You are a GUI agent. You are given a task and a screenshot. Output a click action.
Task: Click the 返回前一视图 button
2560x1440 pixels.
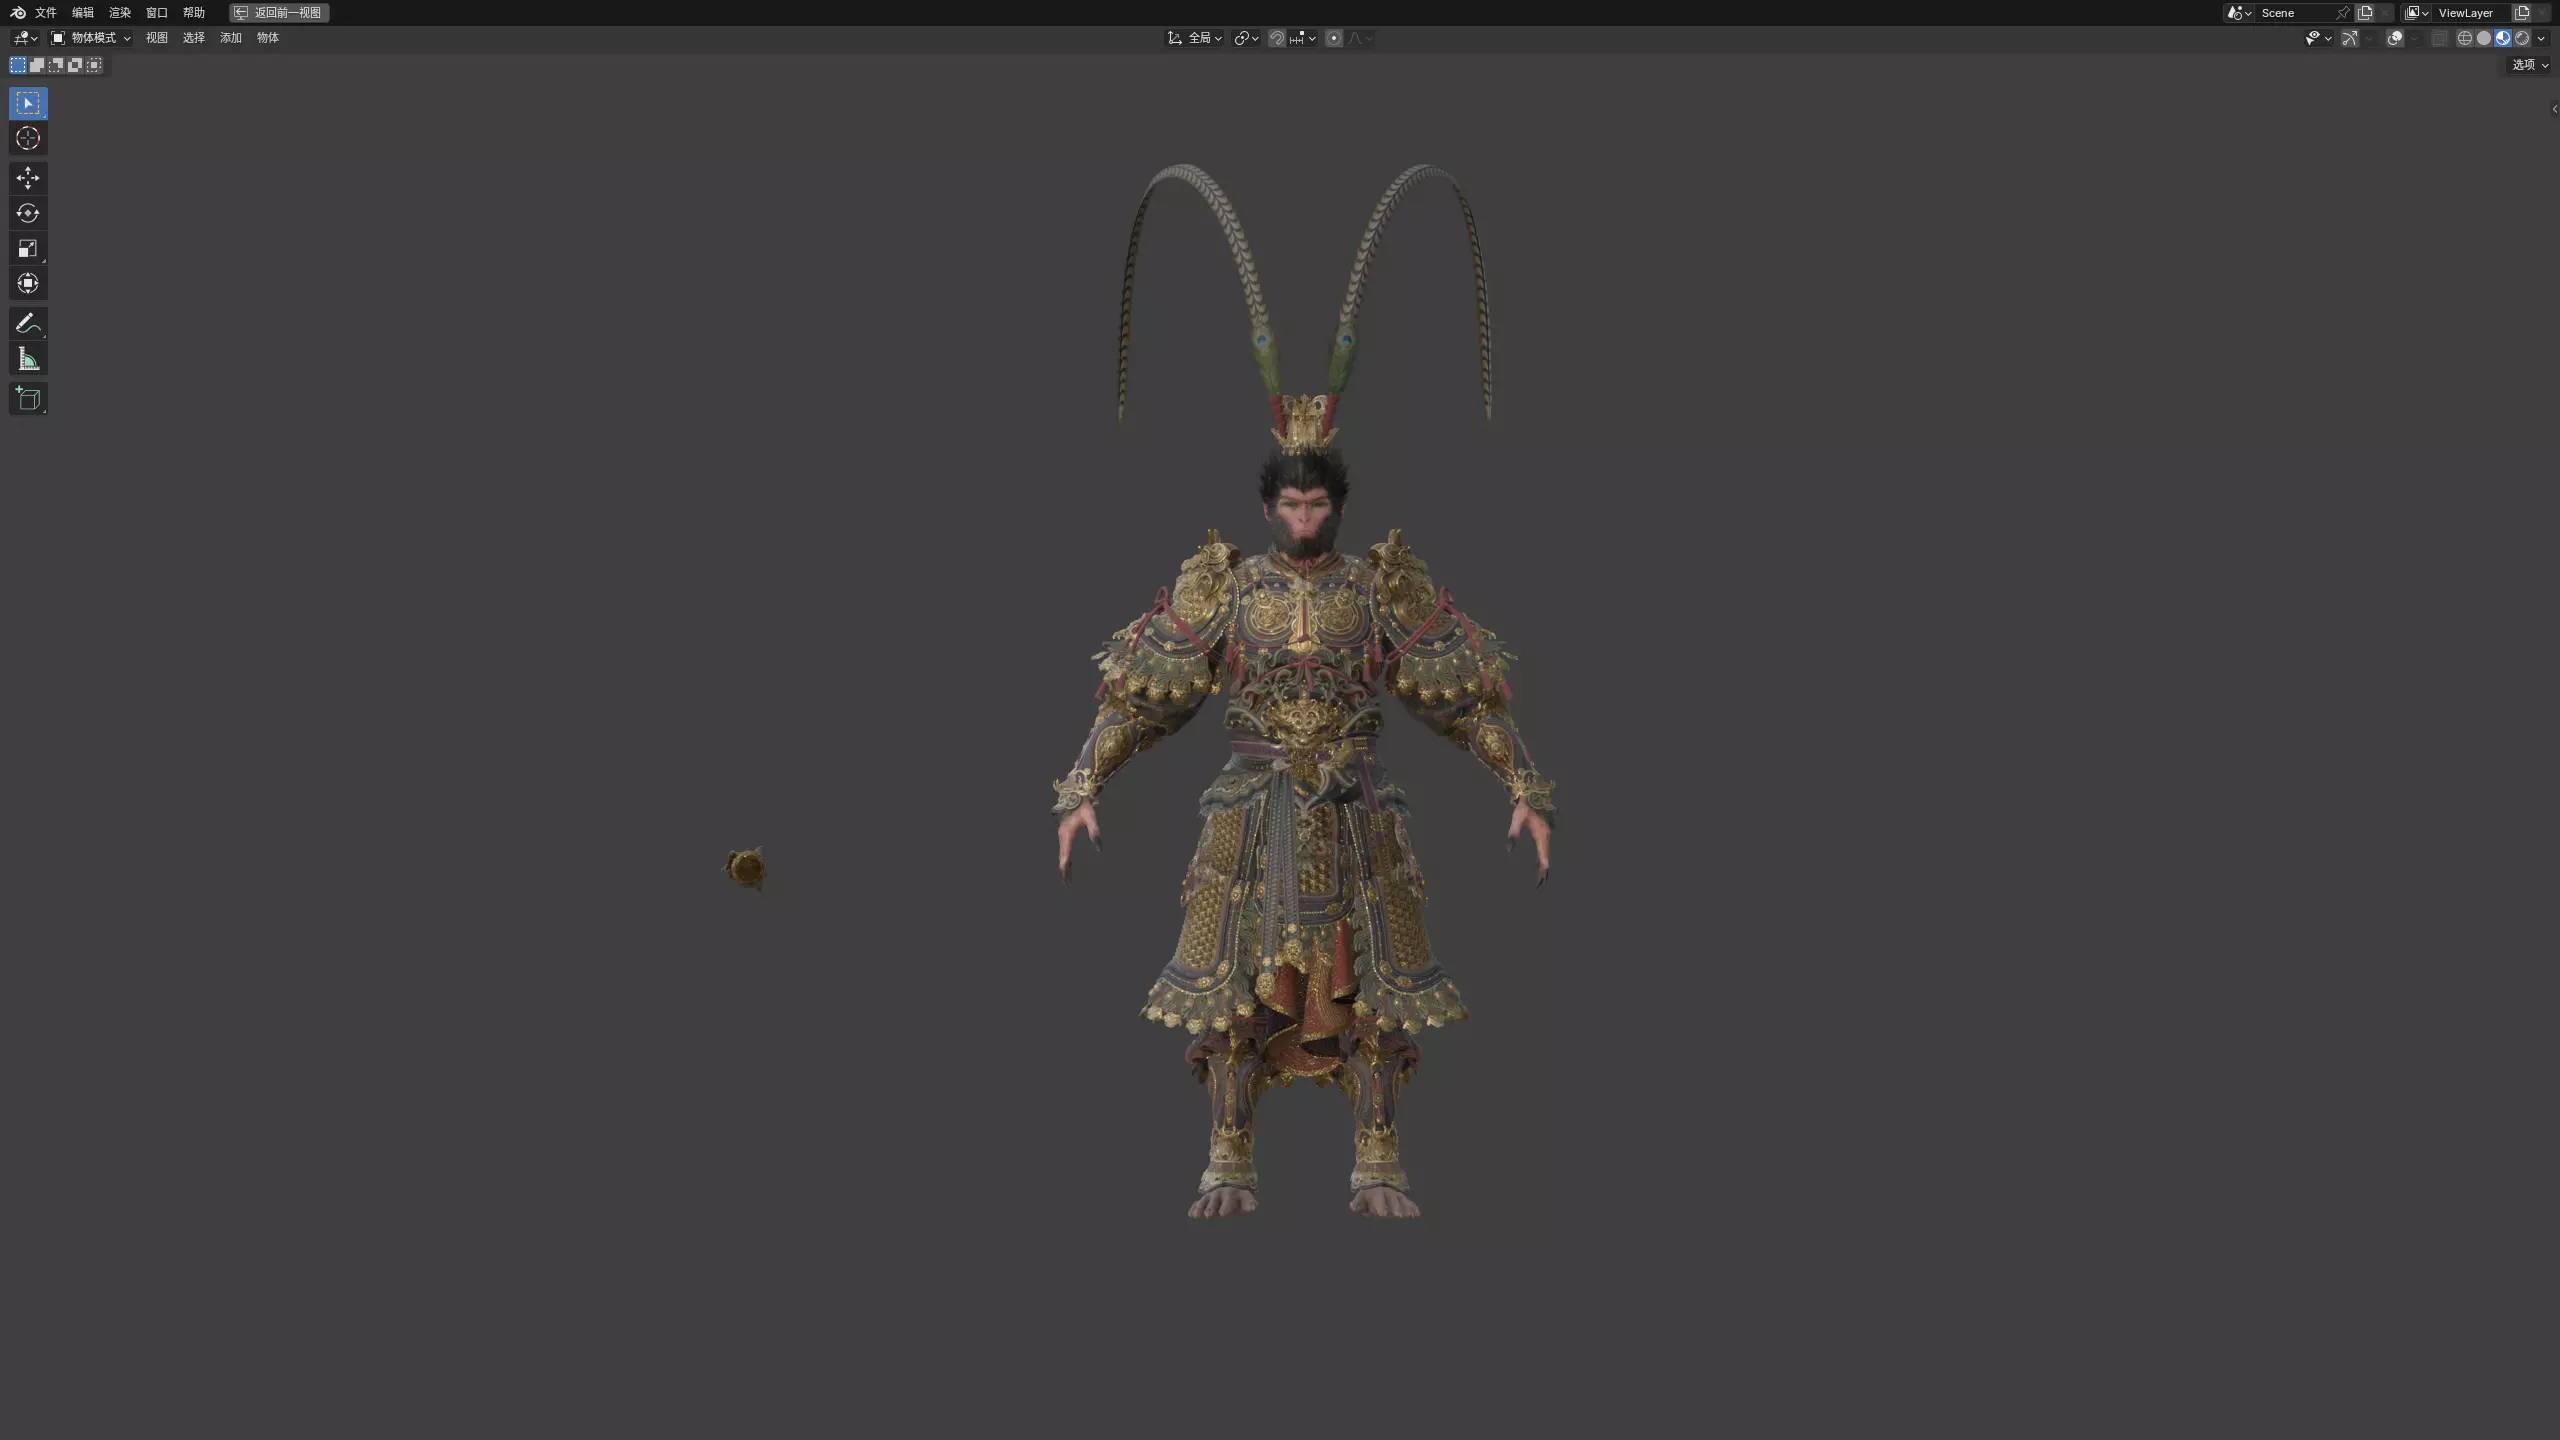pyautogui.click(x=279, y=13)
